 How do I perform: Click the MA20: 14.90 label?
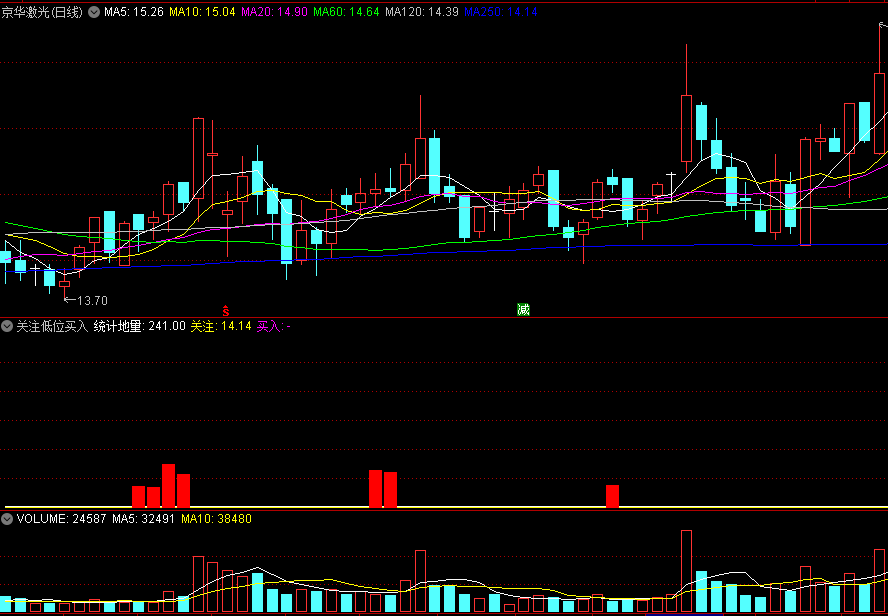274,12
